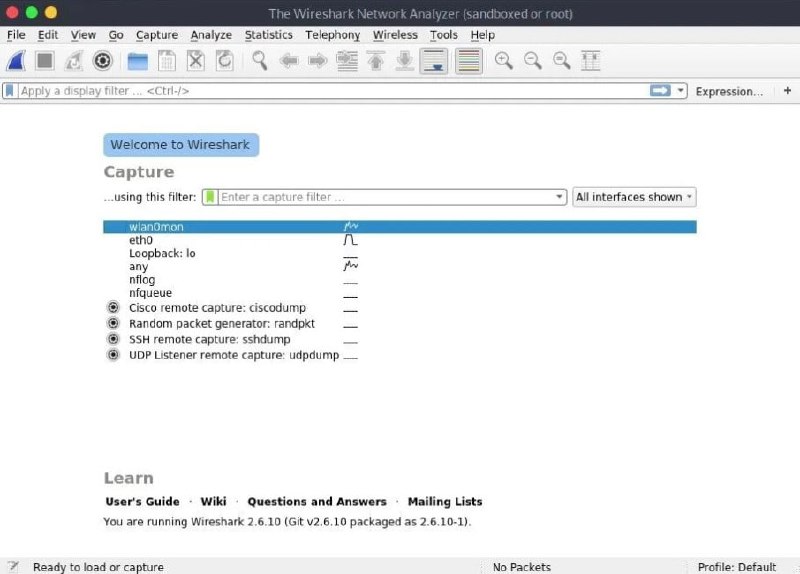The width and height of the screenshot is (800, 574).
Task: Open the Wireless menu
Action: click(395, 35)
